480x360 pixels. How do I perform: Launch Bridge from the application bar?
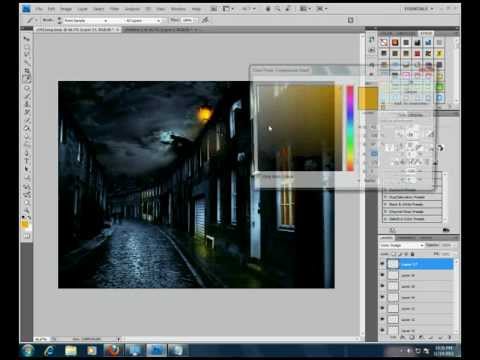click(214, 9)
